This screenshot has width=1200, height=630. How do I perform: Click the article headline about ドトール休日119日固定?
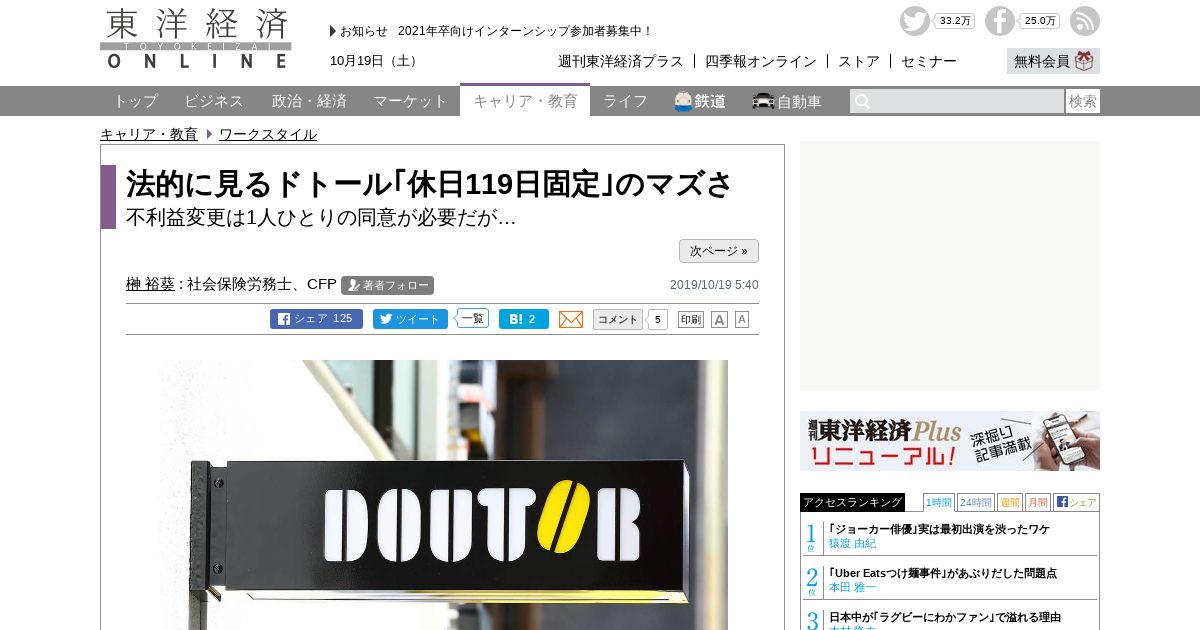click(429, 183)
